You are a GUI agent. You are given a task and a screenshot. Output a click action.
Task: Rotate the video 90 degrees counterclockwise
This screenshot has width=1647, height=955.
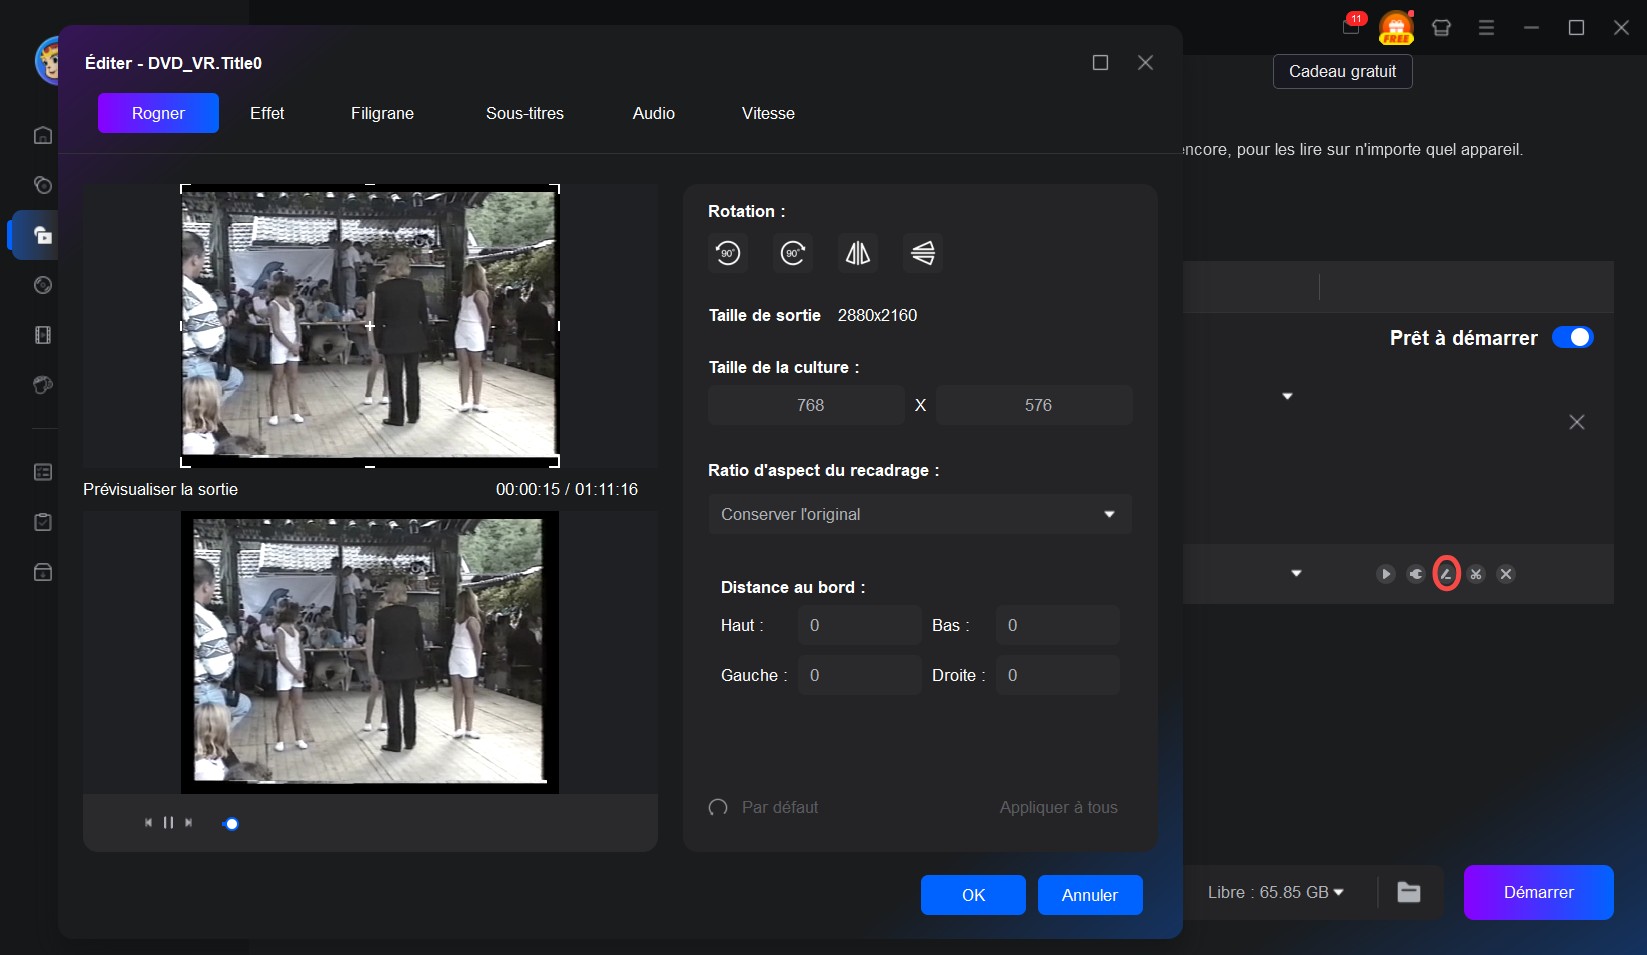coord(728,253)
